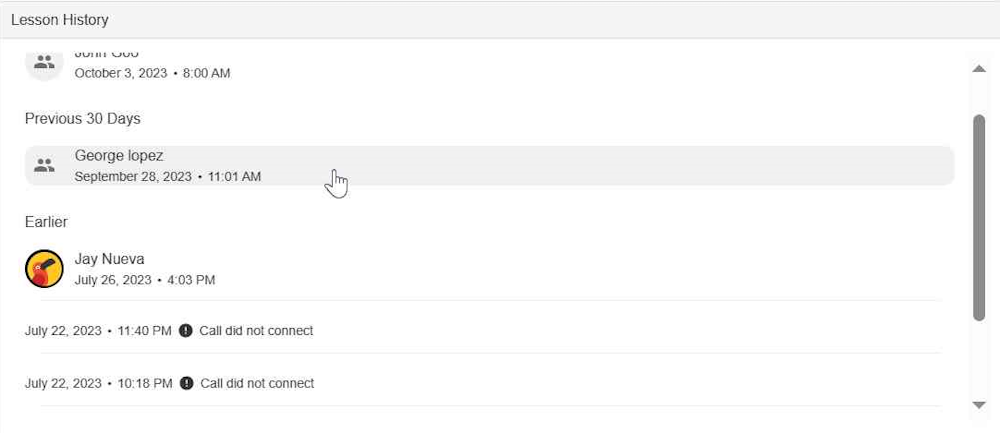Click the vertical scrollbar thumb
Screen dimensions: 1000x433
point(979,216)
